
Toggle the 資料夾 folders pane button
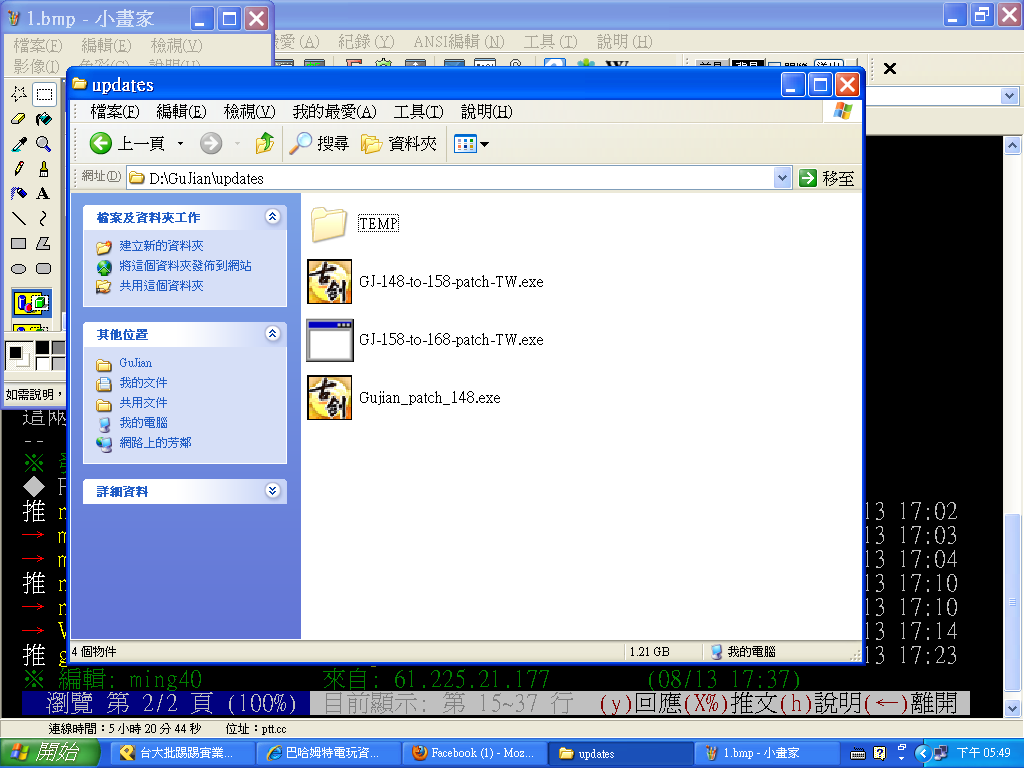(399, 144)
